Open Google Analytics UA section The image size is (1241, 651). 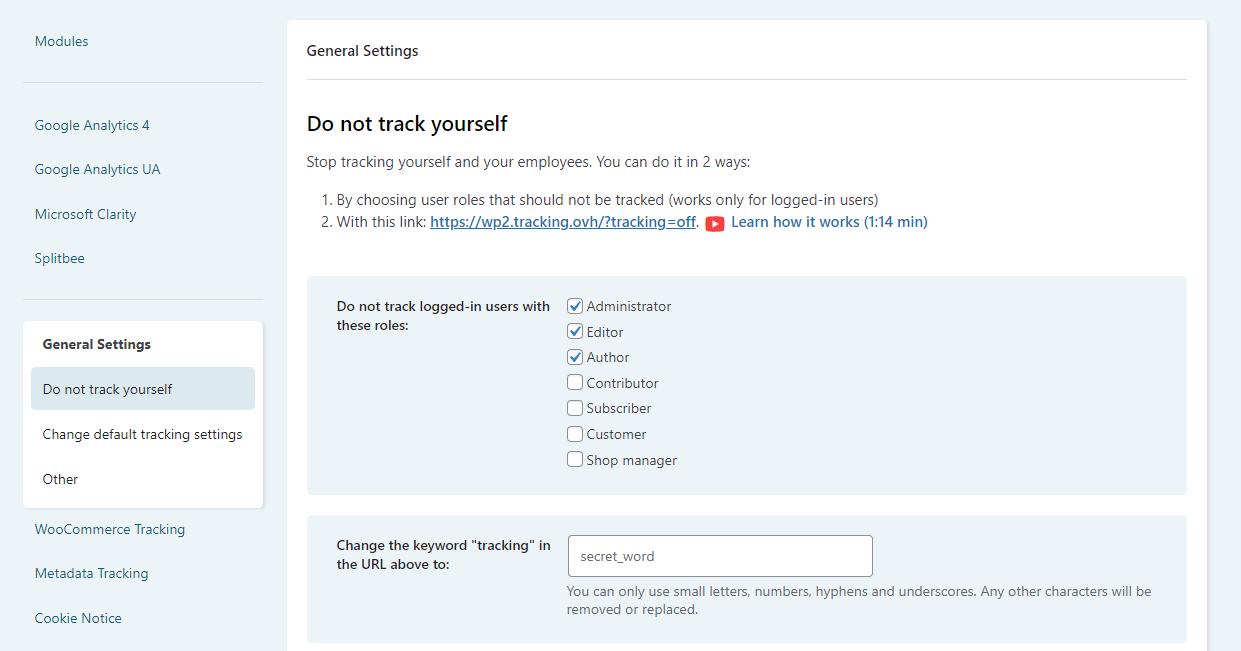click(x=97, y=169)
